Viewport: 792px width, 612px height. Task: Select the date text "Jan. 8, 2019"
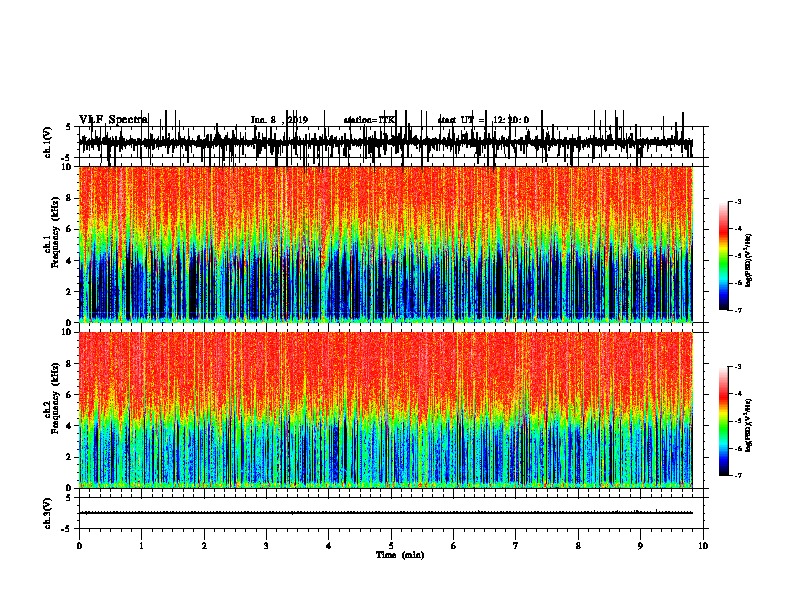click(x=279, y=120)
